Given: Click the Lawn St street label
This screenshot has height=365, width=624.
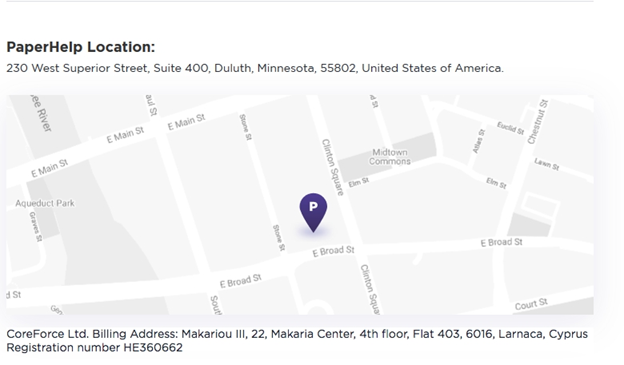Looking at the screenshot, I should 547,164.
